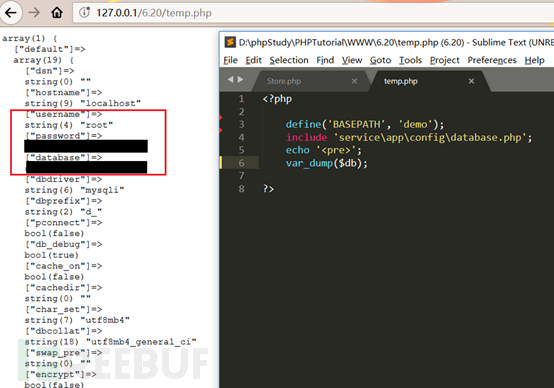Click the ["dbdriver"]=> key

pos(64,179)
